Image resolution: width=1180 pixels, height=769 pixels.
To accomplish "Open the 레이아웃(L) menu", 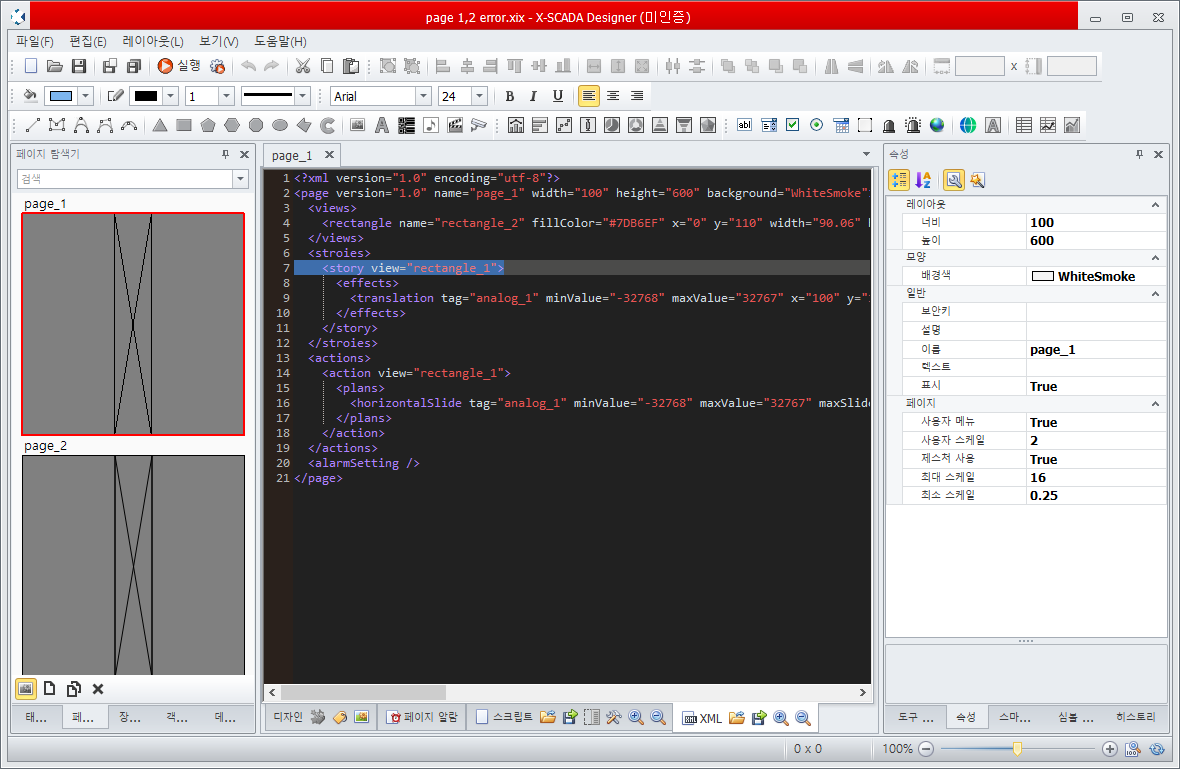I will click(x=153, y=41).
